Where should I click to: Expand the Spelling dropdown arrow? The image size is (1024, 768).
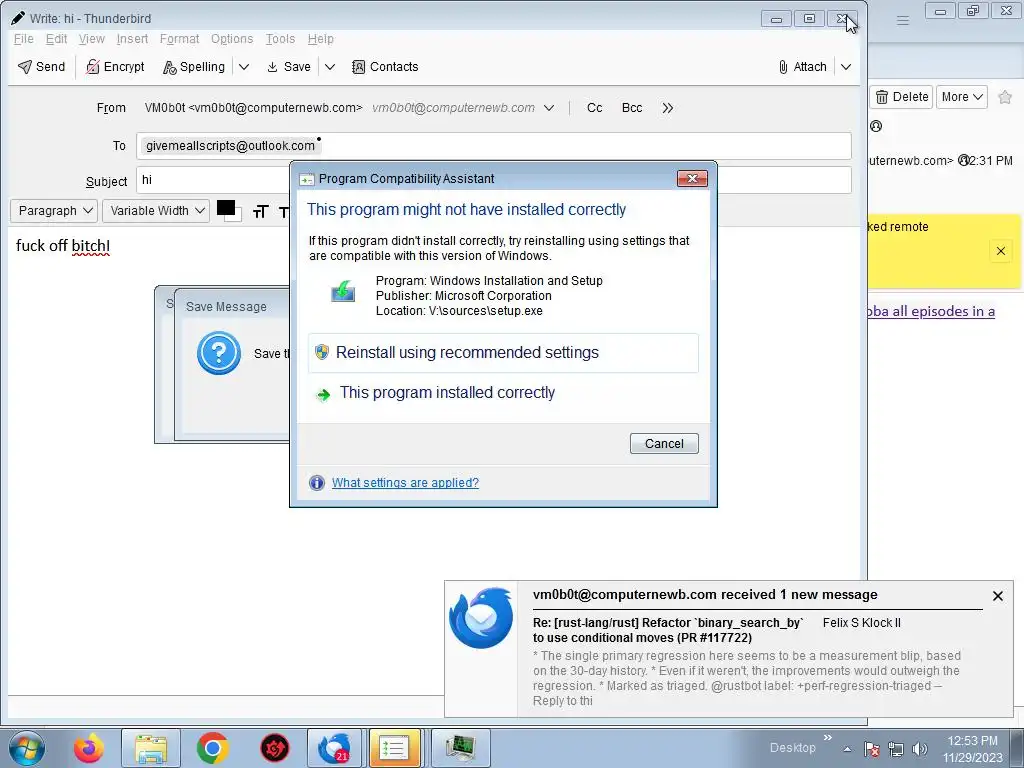(x=244, y=67)
